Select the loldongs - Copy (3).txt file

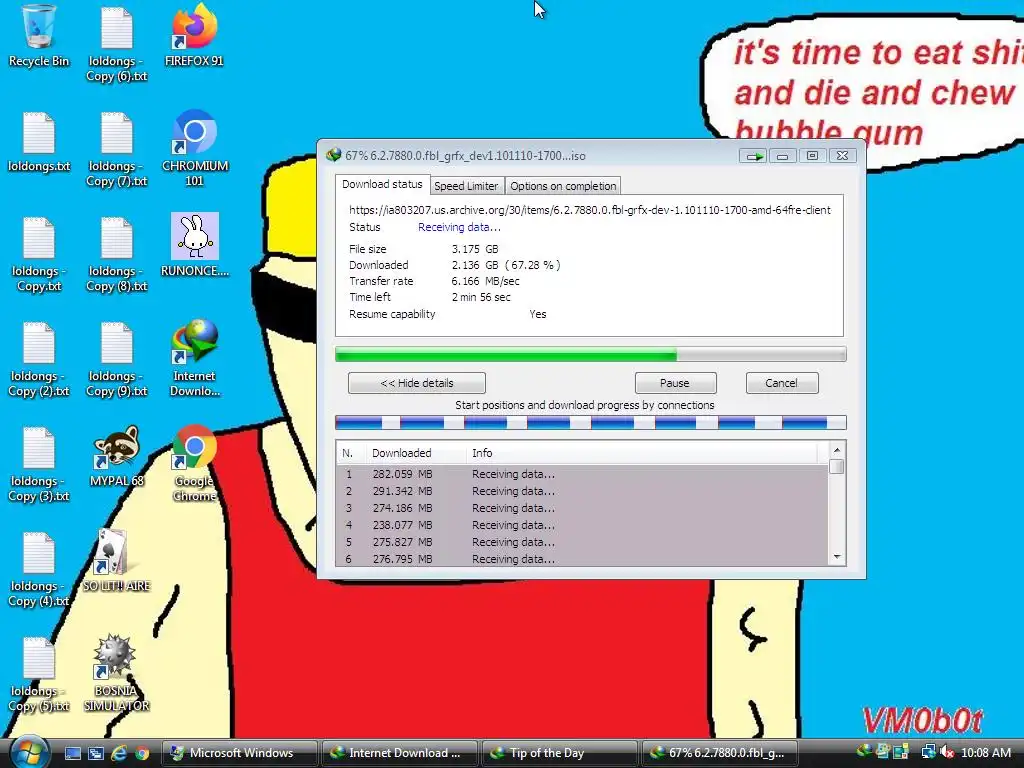pyautogui.click(x=39, y=465)
